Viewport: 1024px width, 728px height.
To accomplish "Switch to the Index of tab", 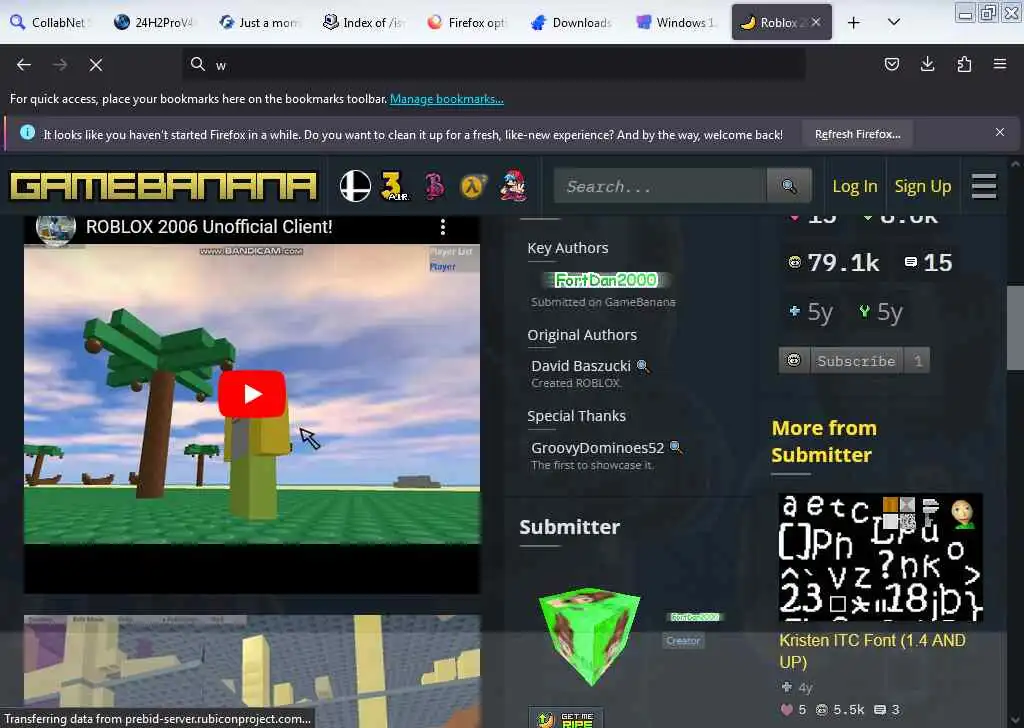I will pos(366,22).
